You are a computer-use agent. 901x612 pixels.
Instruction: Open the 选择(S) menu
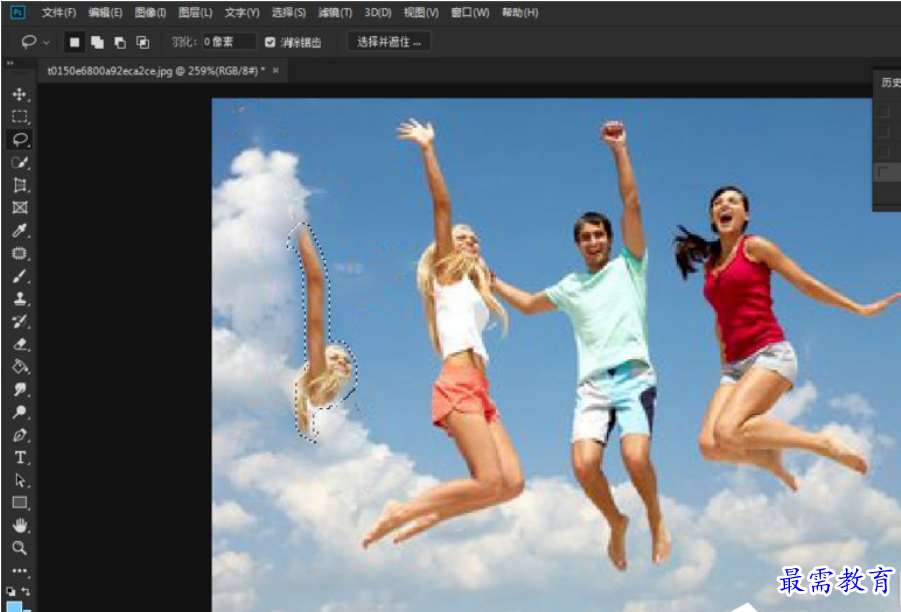pyautogui.click(x=288, y=12)
